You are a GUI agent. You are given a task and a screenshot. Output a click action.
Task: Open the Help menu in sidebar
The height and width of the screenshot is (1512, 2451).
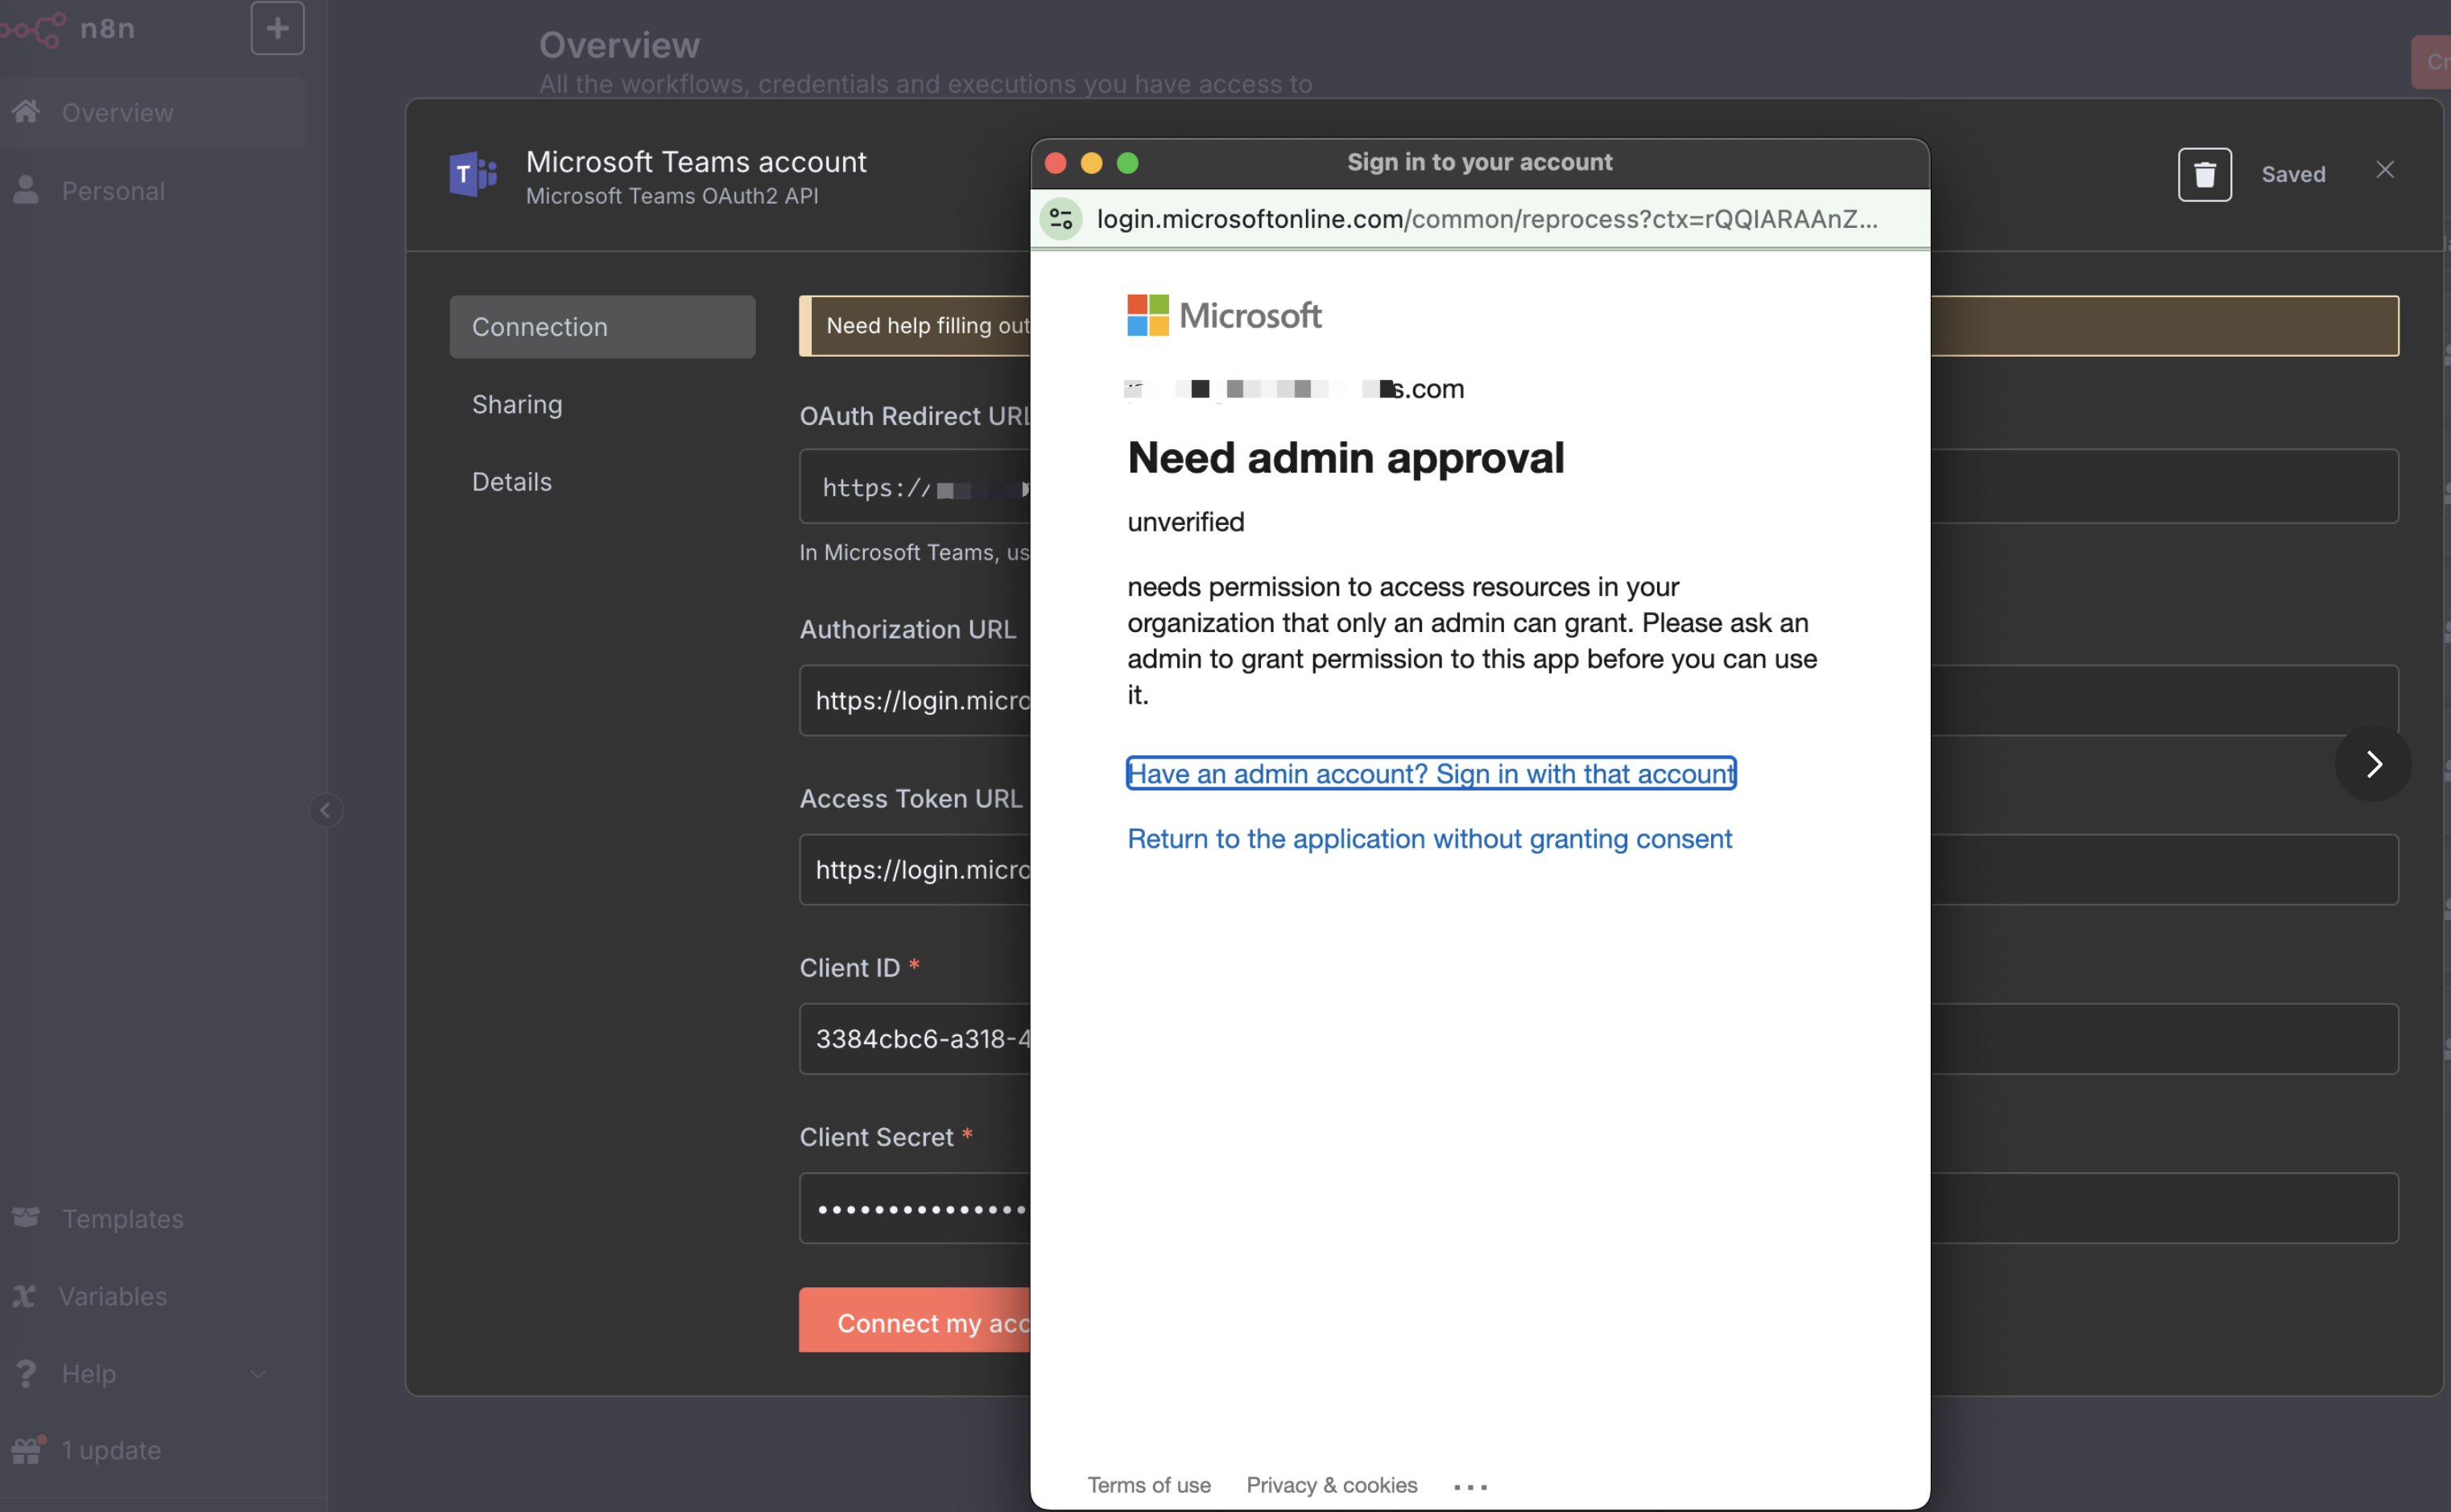pyautogui.click(x=152, y=1373)
